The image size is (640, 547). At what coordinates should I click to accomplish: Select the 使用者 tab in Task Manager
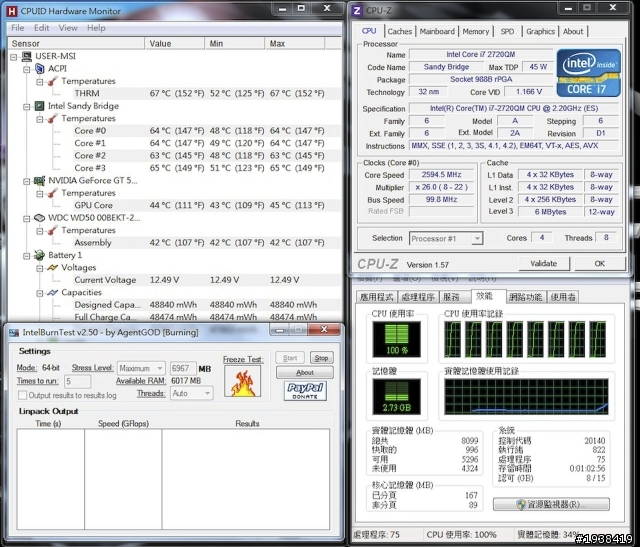point(562,297)
